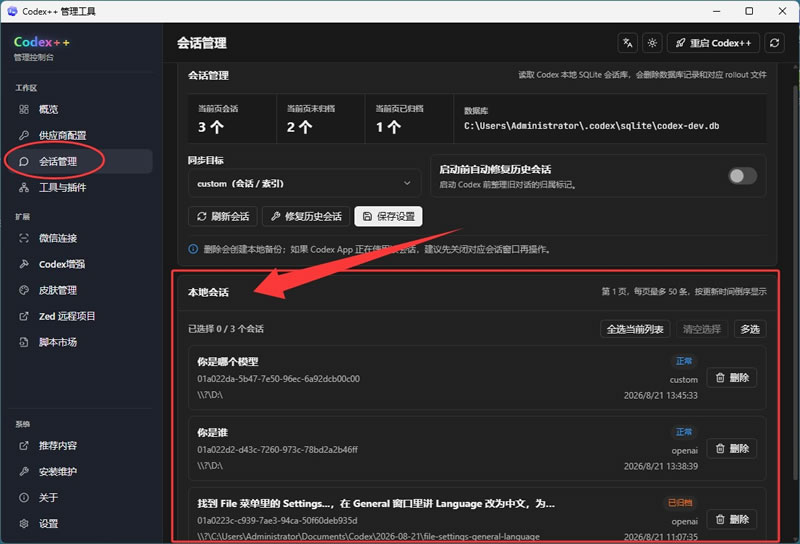Select the 你是哪个模型 session title
800x544 pixels.
[x=228, y=362]
